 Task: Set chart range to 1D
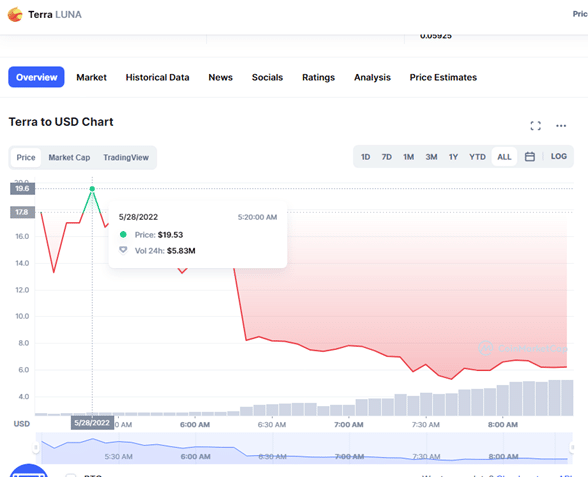click(x=366, y=157)
